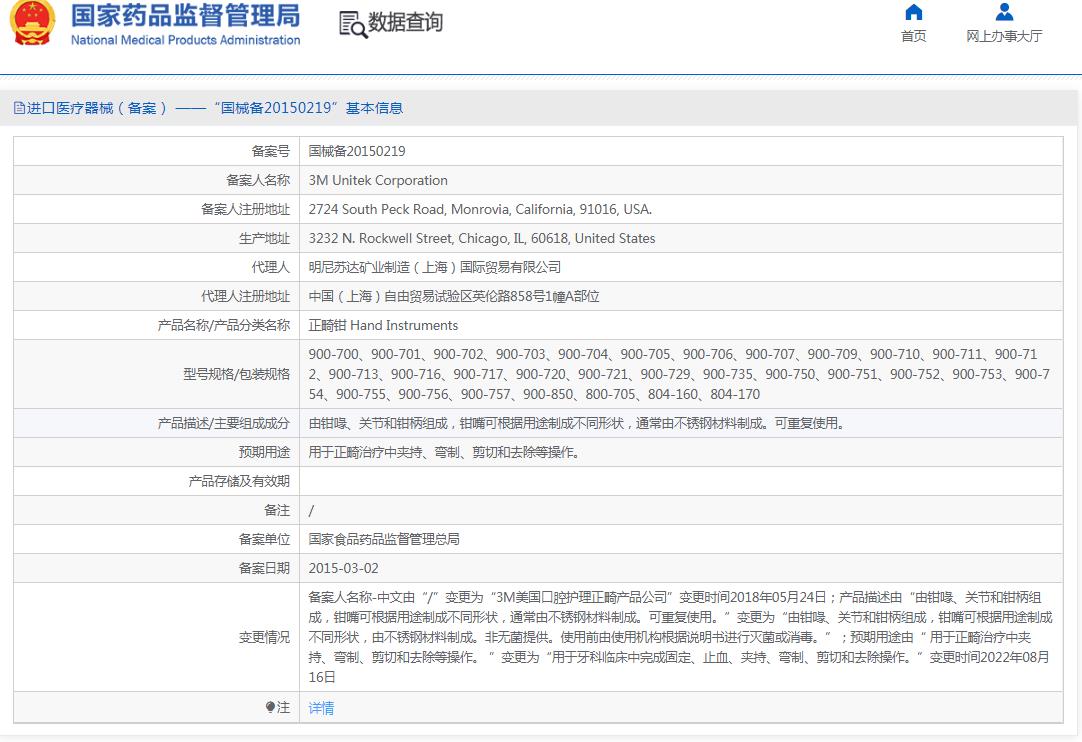
Task: Click the 备案人注册地址 row label
Action: point(246,209)
